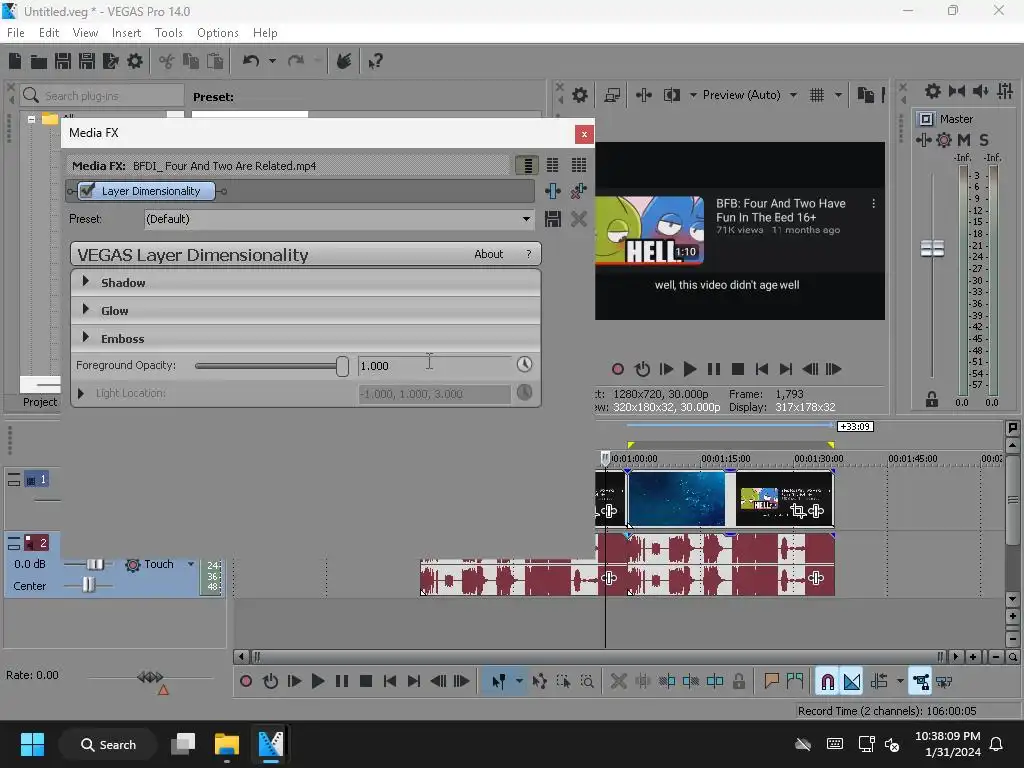Open the Insert menu
The width and height of the screenshot is (1024, 768).
tap(126, 33)
